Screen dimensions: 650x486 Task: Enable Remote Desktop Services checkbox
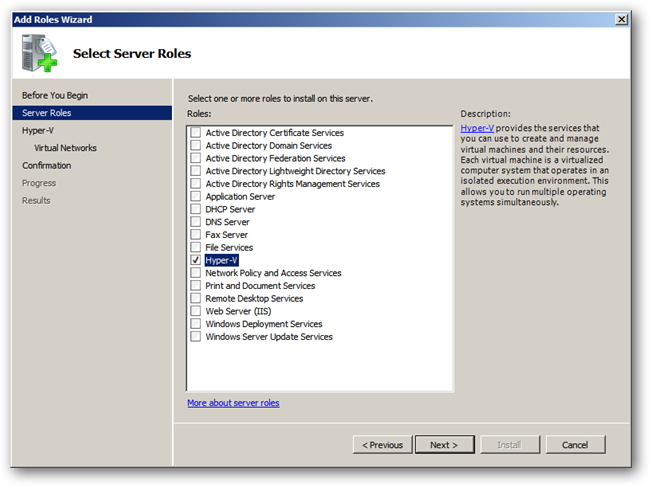(x=195, y=299)
